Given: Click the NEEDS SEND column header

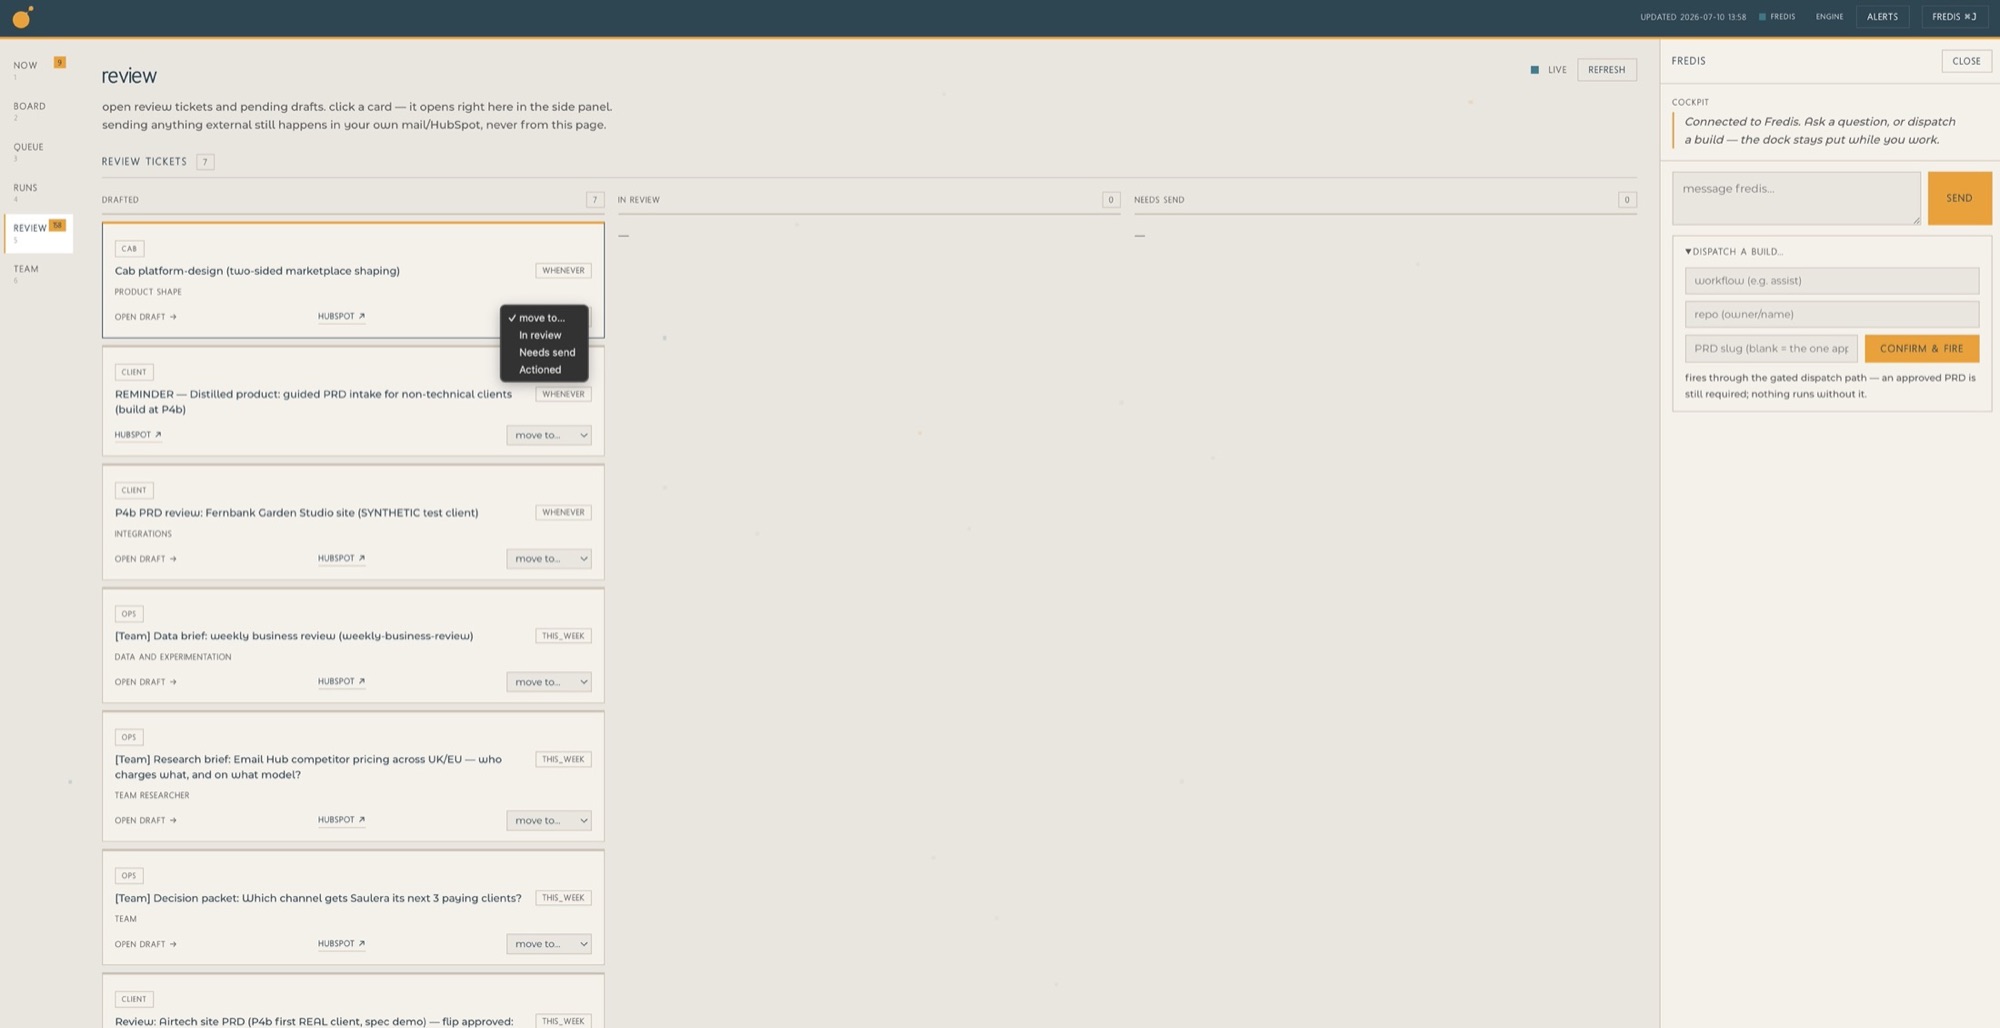Looking at the screenshot, I should click(x=1159, y=200).
